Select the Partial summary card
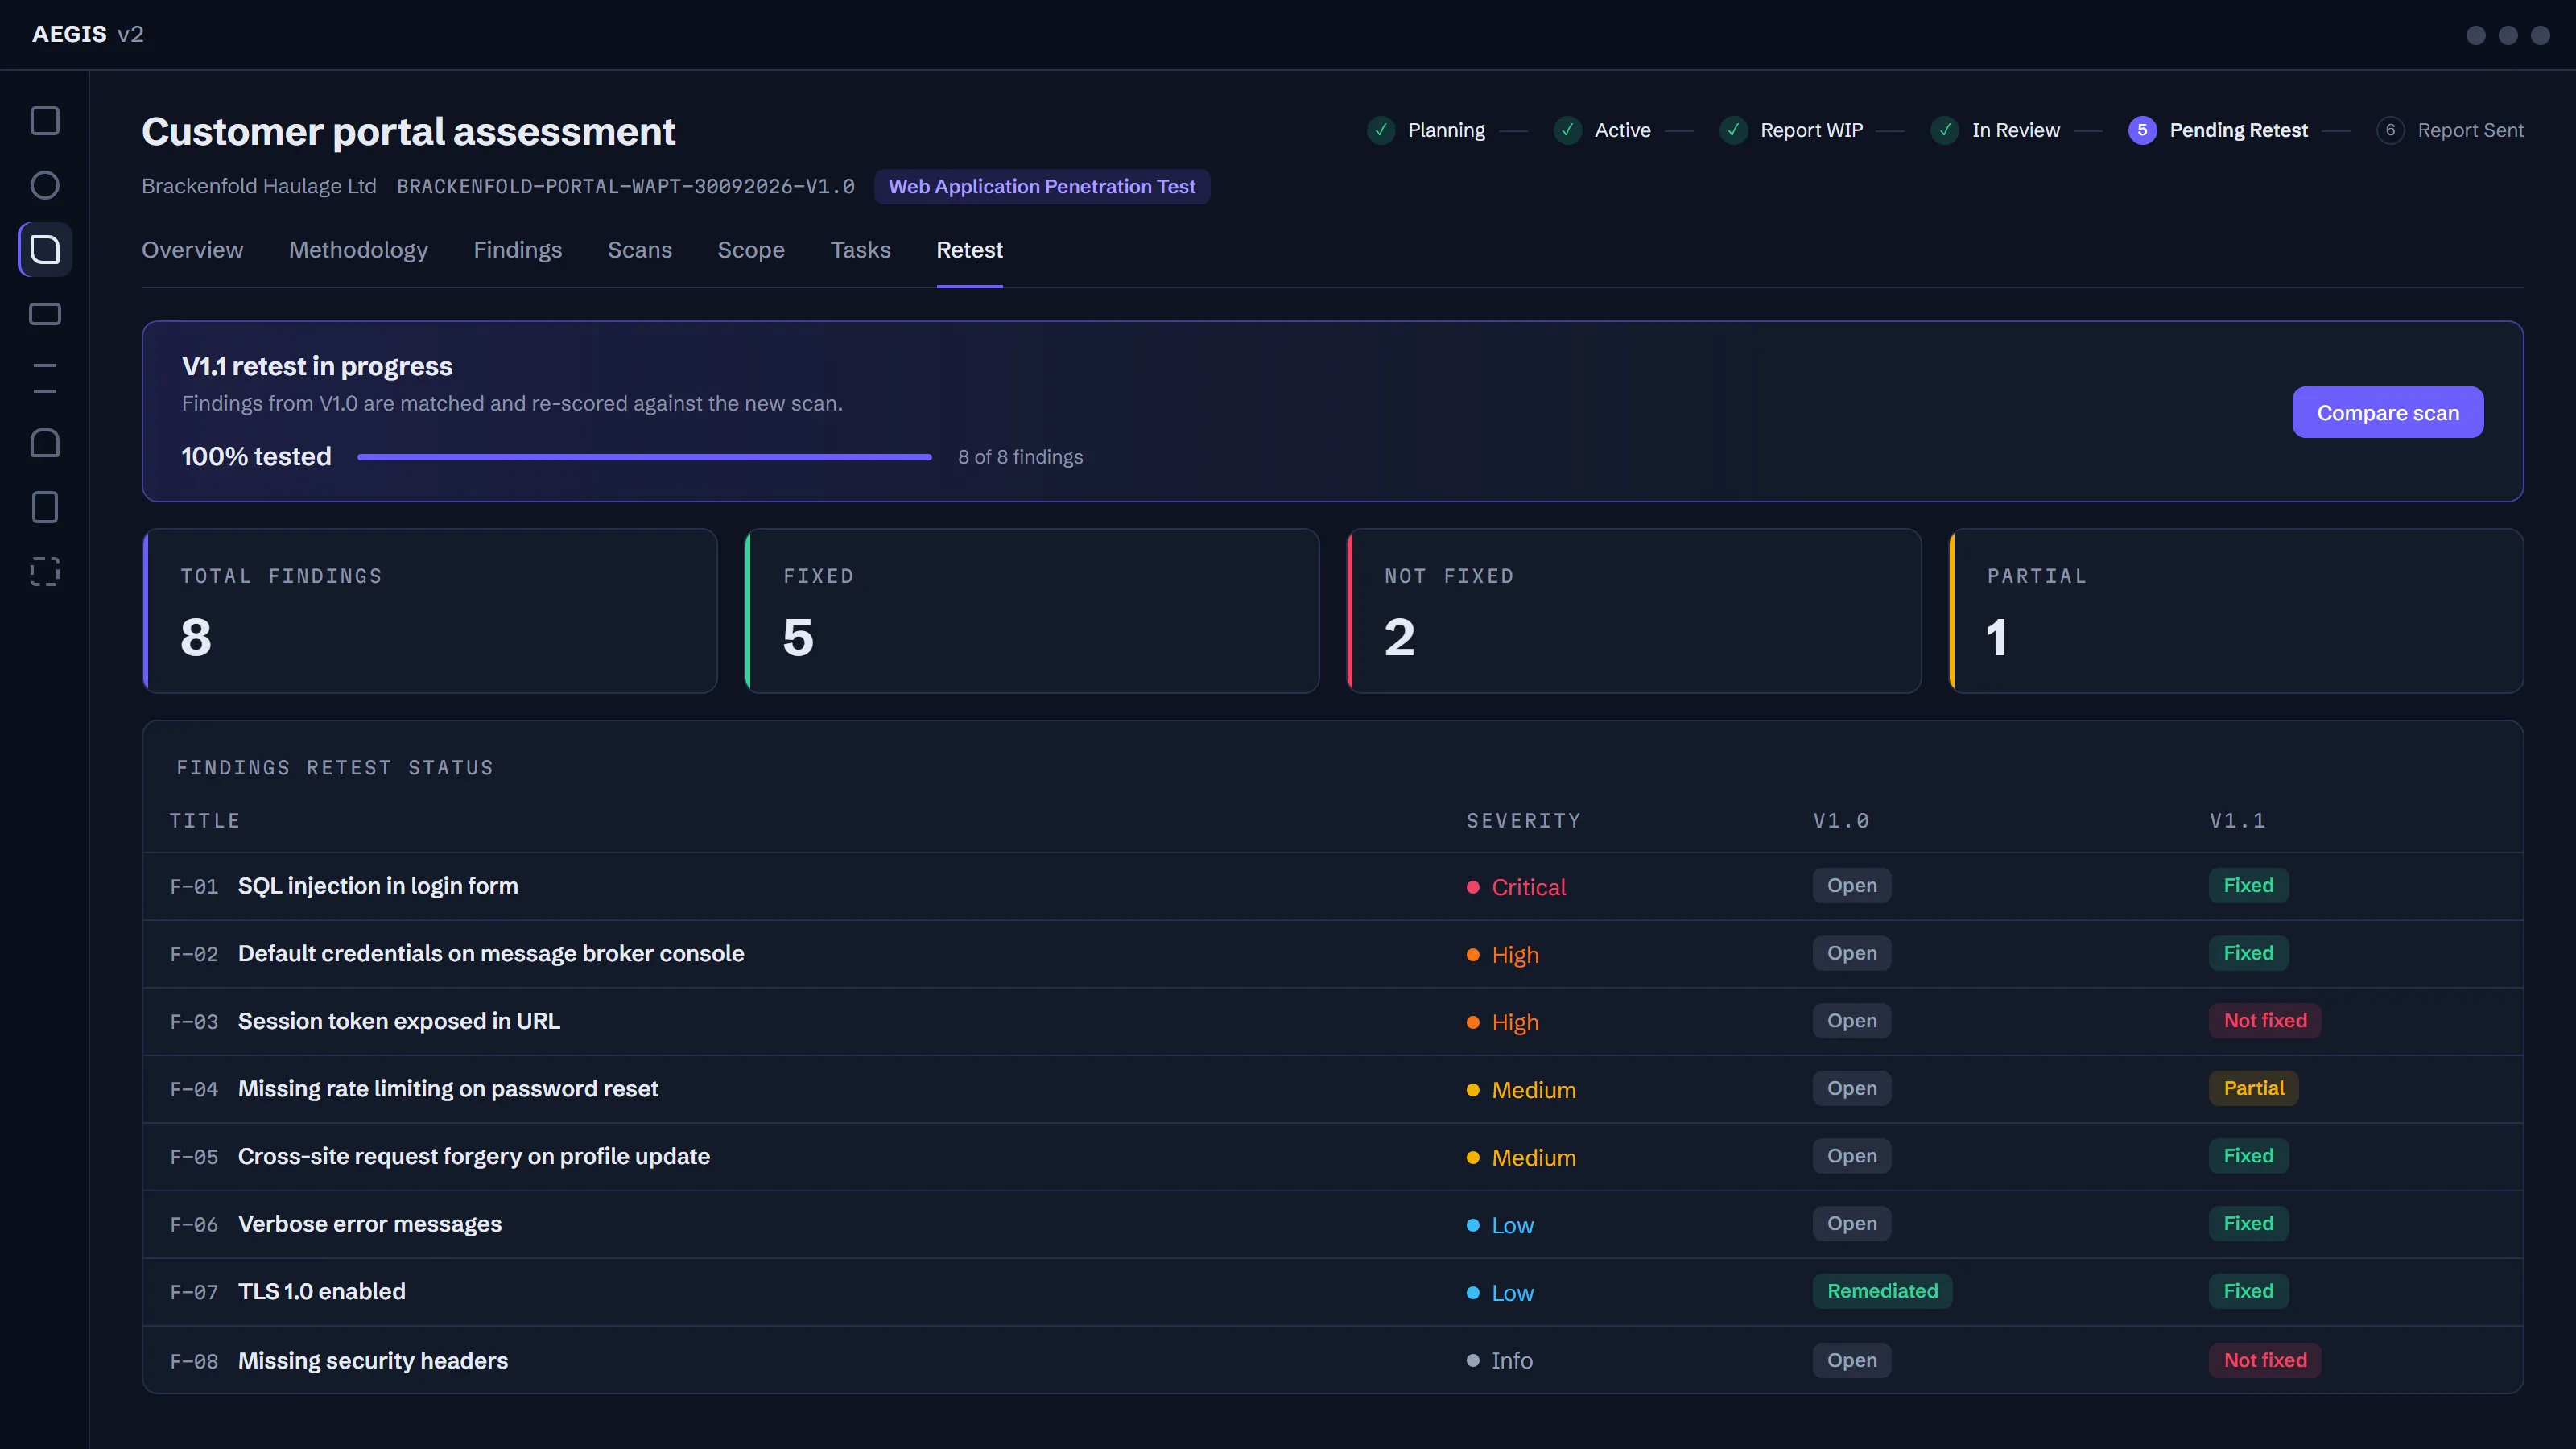This screenshot has width=2576, height=1449. tap(2236, 611)
